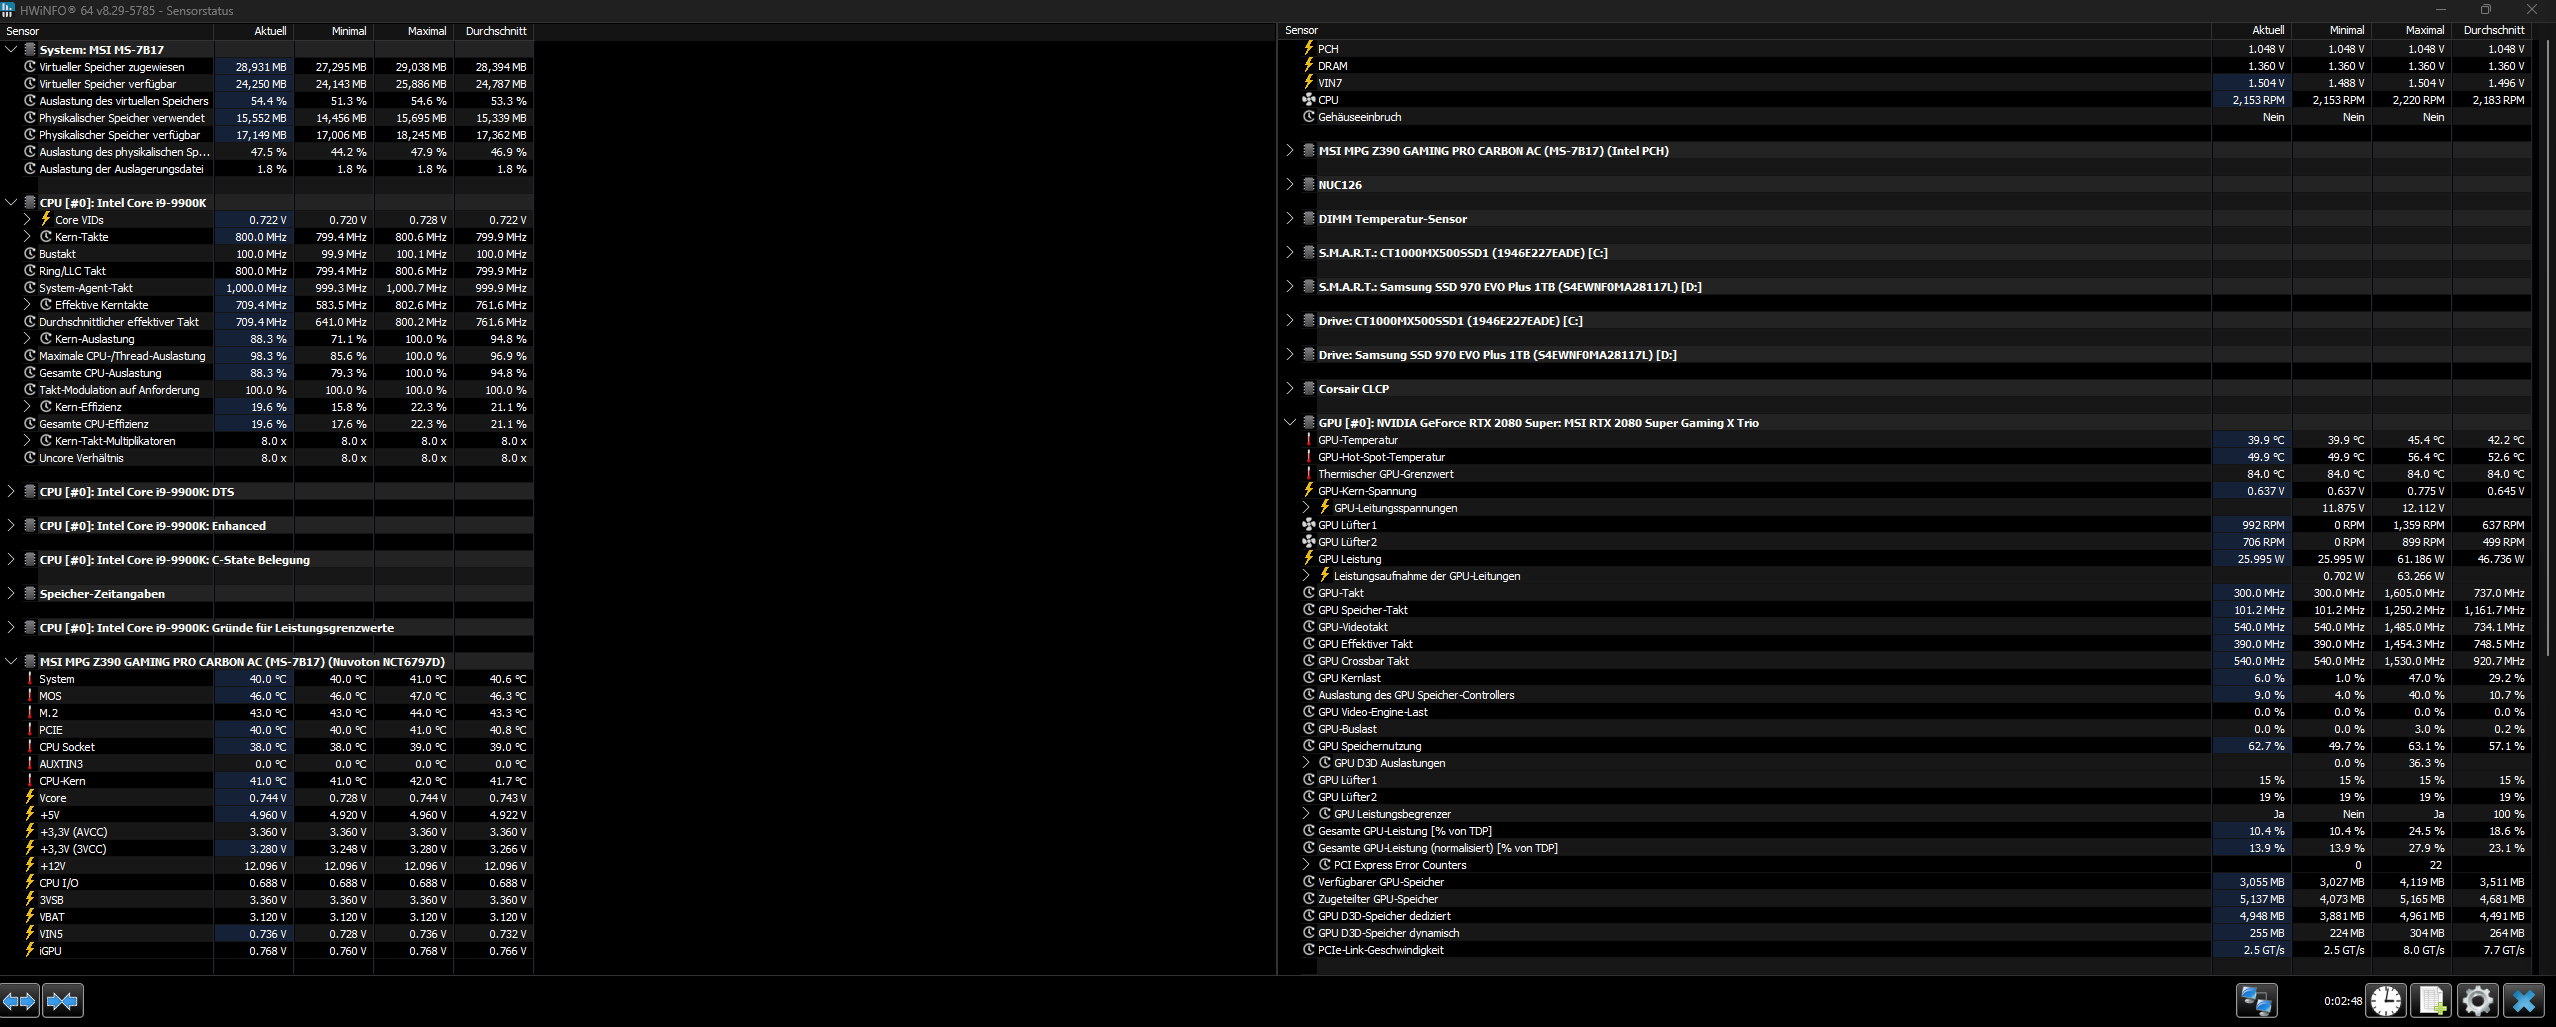This screenshot has height=1027, width=2556.
Task: Click the Thermischer GPU-Grenzwert label
Action: click(x=1386, y=474)
